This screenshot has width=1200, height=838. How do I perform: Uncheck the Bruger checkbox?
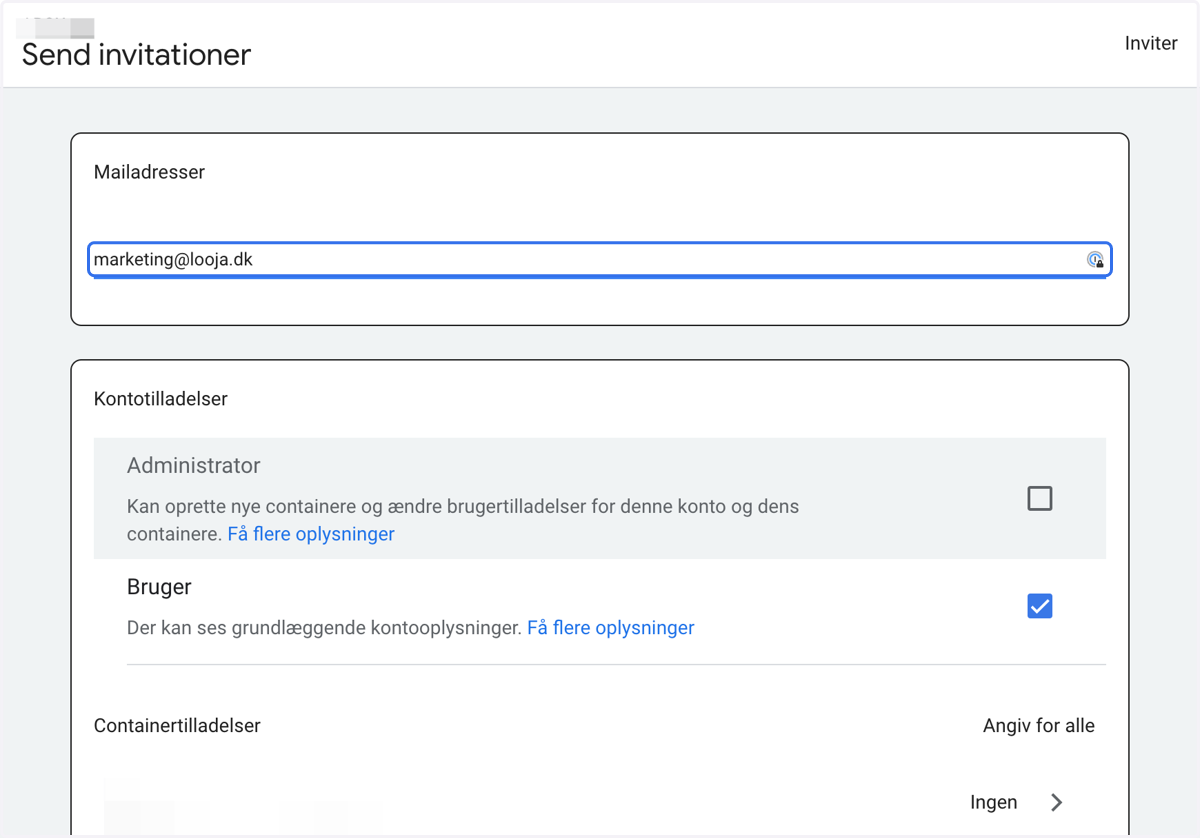(x=1040, y=606)
